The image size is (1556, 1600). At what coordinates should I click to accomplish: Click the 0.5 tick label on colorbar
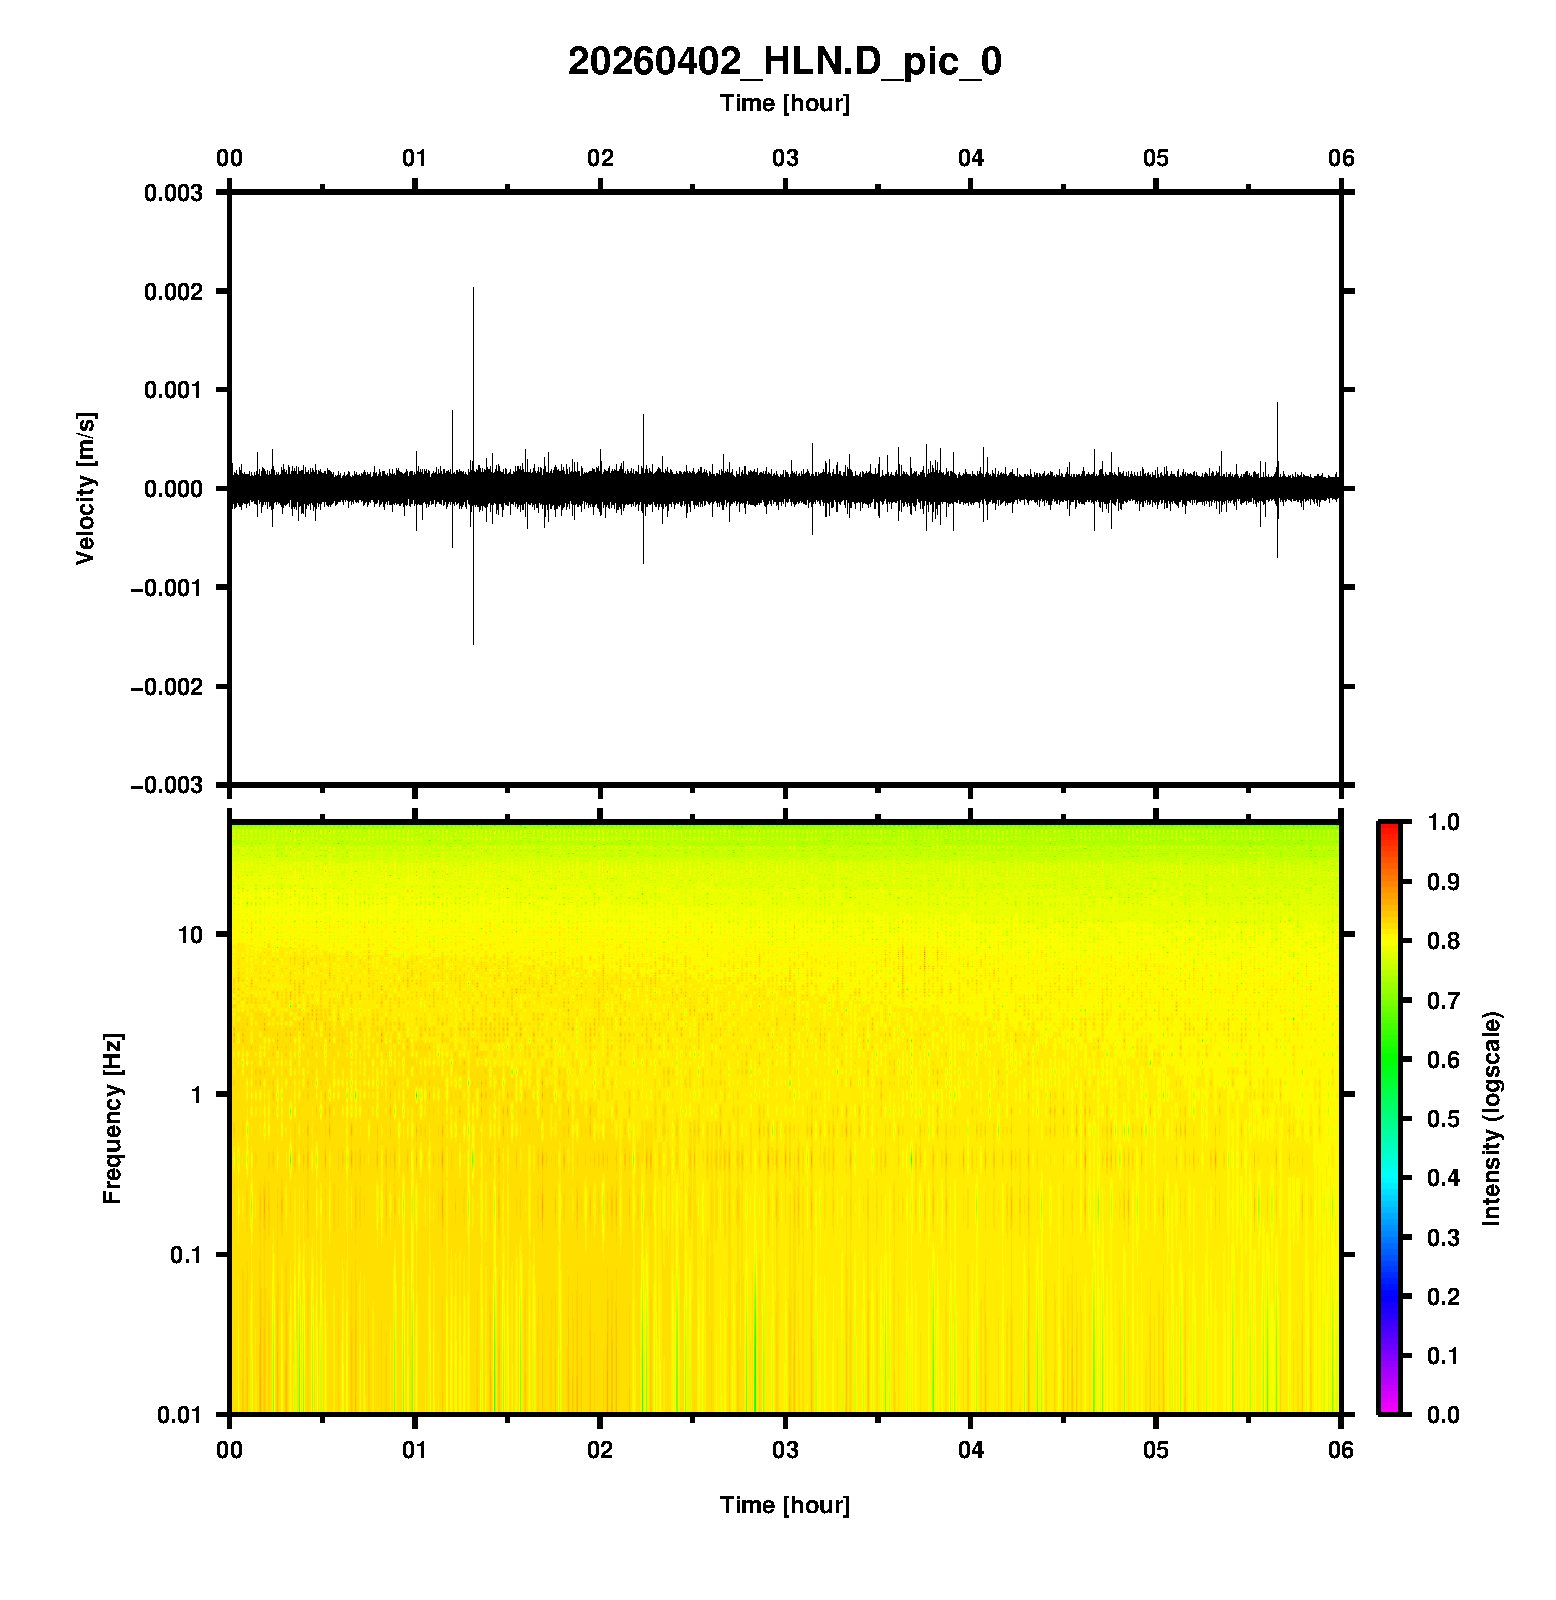click(1443, 1118)
